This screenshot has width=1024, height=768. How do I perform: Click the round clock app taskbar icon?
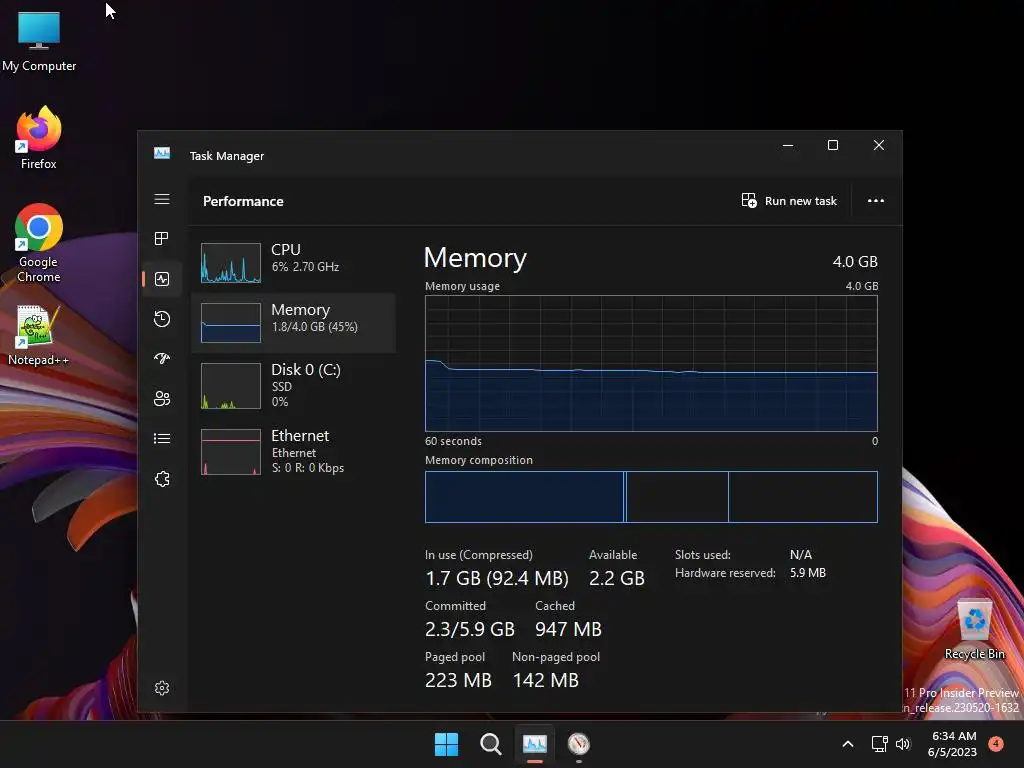[x=579, y=744]
